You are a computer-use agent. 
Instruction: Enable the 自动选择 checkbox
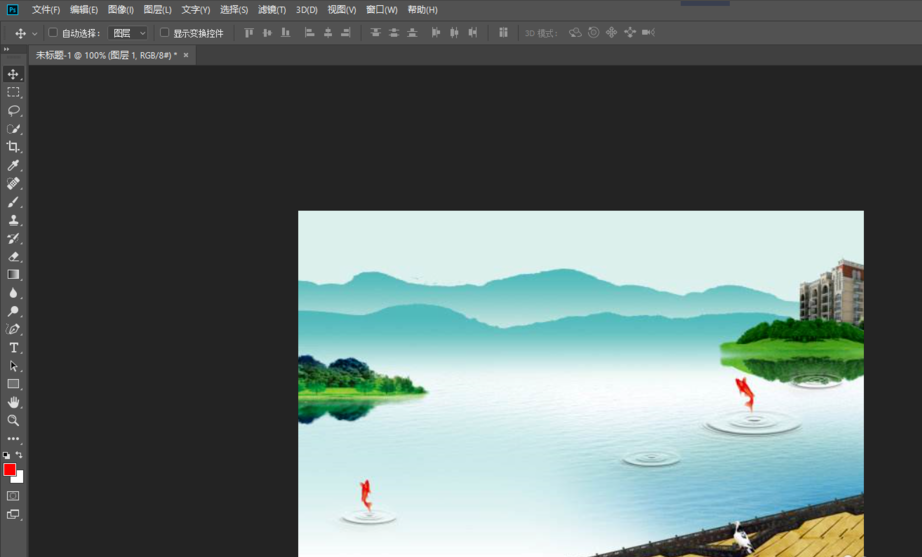pos(53,33)
